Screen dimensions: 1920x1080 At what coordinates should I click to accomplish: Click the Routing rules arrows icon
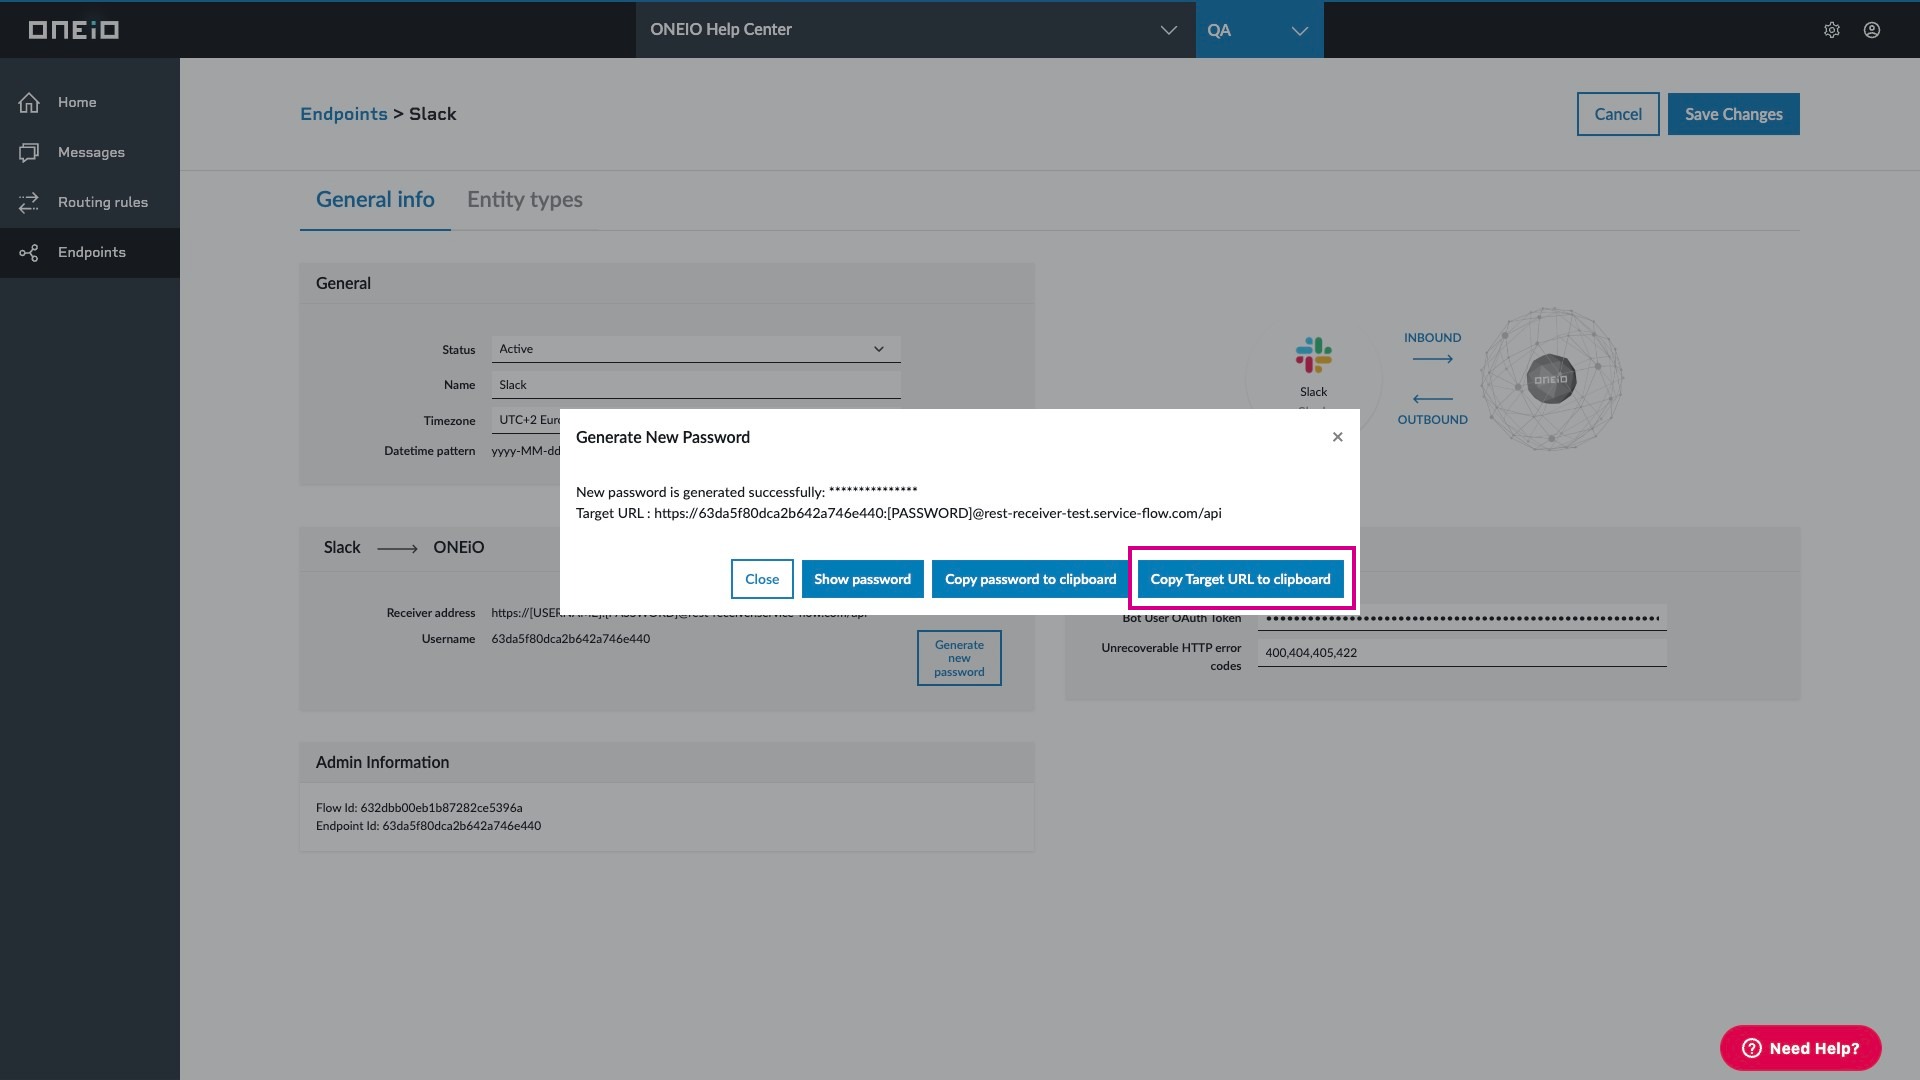click(x=29, y=202)
